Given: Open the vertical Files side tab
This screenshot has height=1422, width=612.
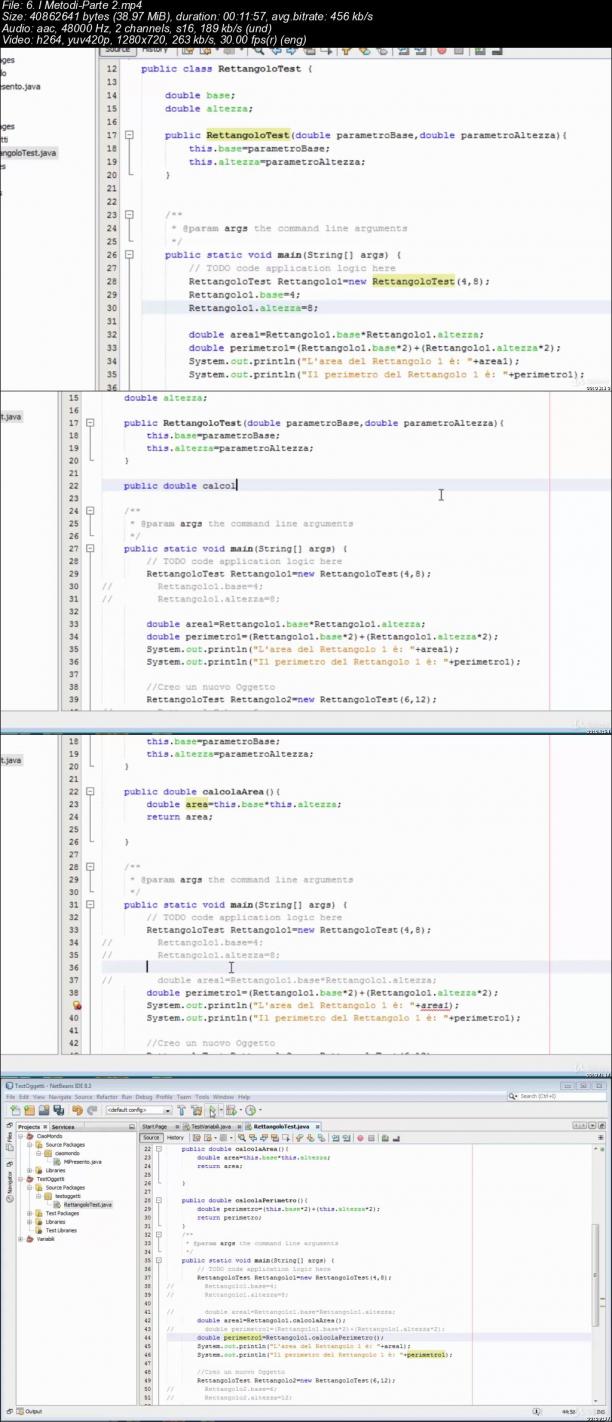Looking at the screenshot, I should point(9,1139).
